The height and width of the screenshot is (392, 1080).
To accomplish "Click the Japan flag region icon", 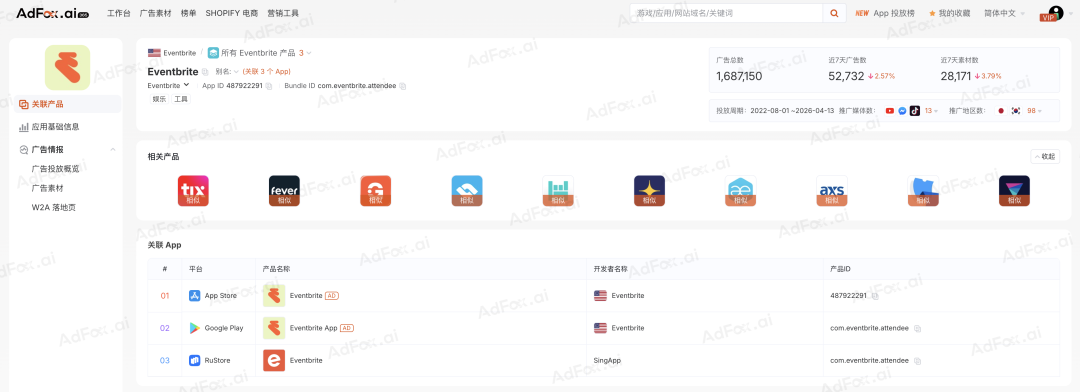I will pyautogui.click(x=1001, y=110).
